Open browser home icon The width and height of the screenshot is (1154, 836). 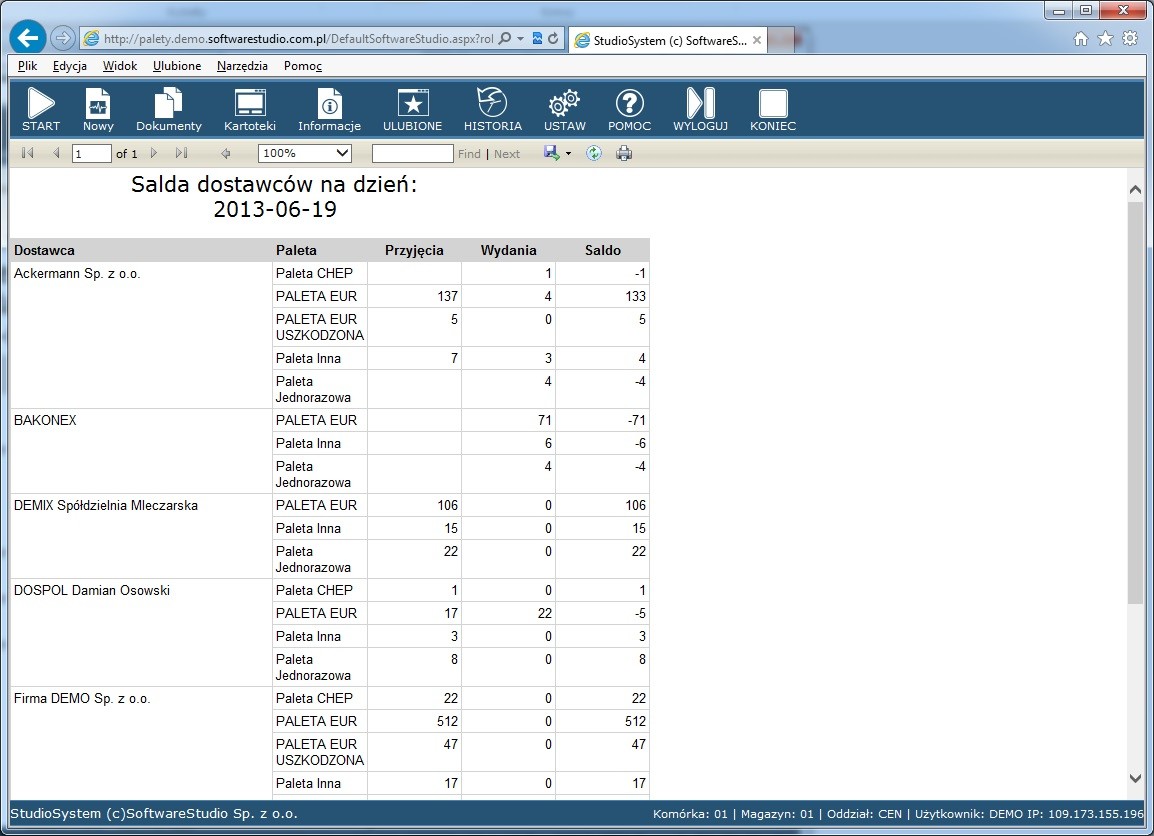click(x=1080, y=39)
